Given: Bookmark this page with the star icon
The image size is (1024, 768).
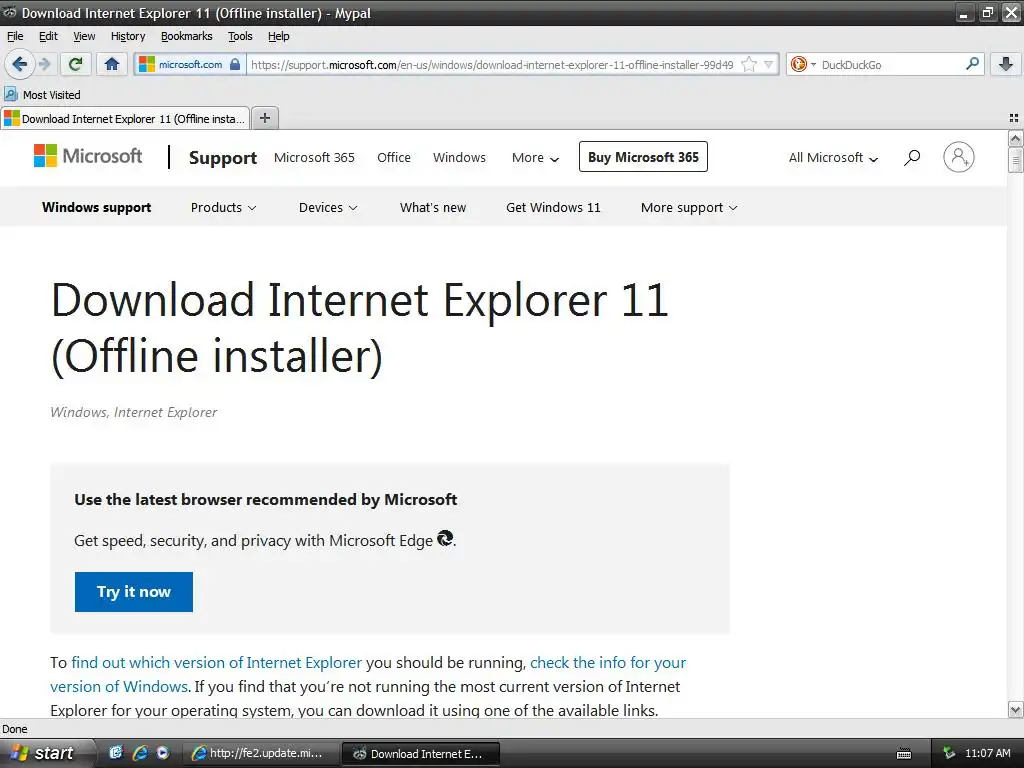Looking at the screenshot, I should pyautogui.click(x=749, y=64).
